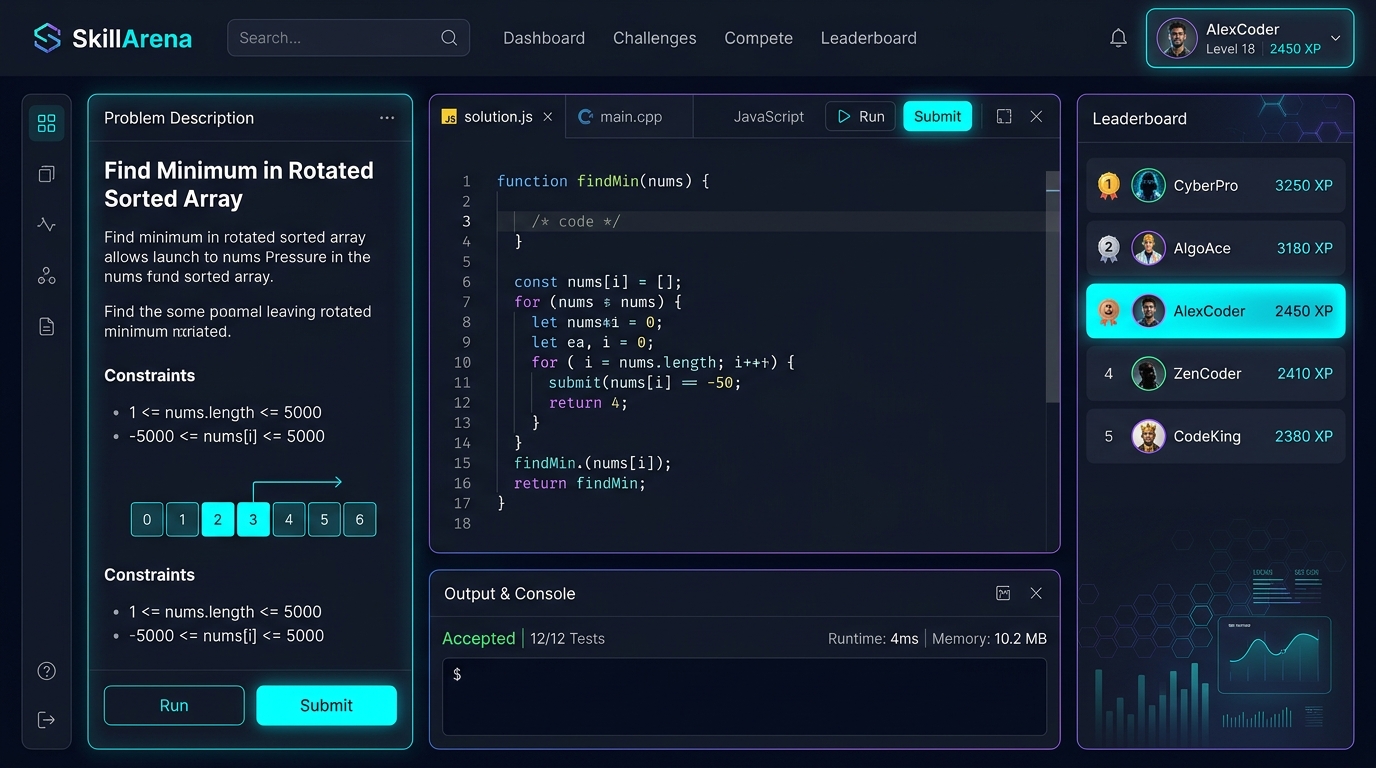Open the JavaScript language selector
Screen dimensions: 1376x768
768,117
